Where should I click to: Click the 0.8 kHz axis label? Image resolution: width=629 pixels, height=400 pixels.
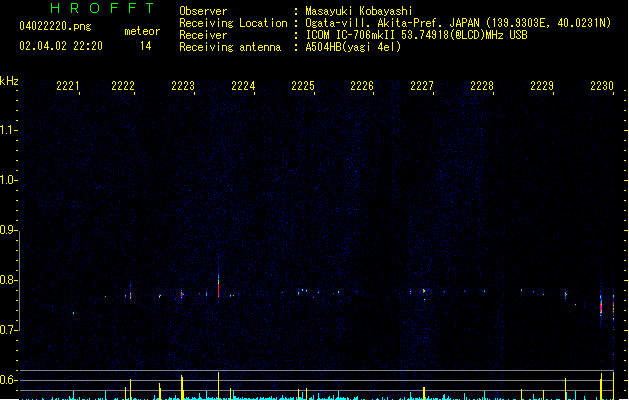pyautogui.click(x=8, y=280)
